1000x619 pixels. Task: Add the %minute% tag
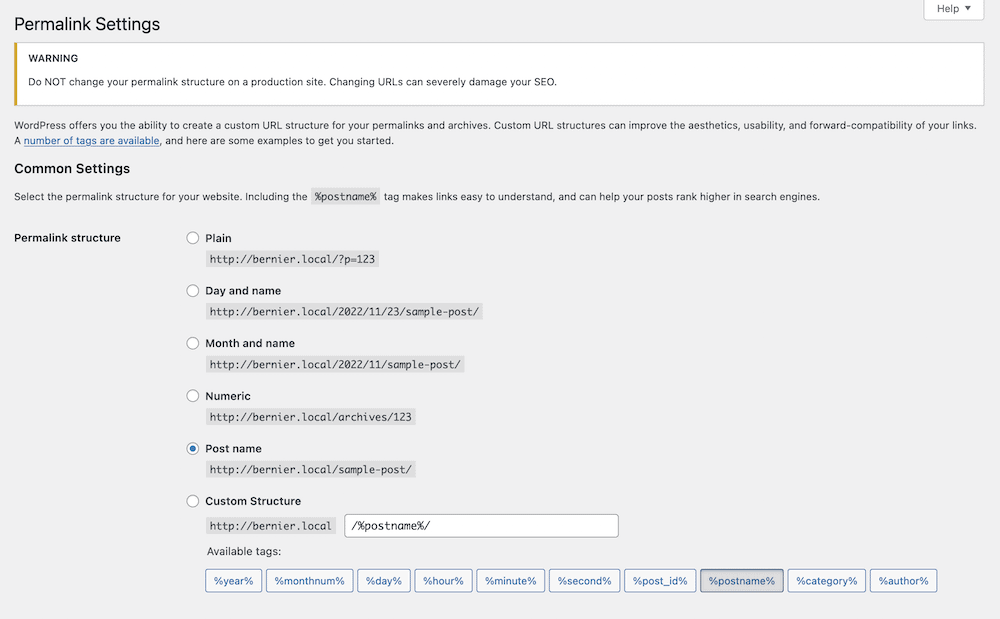click(x=510, y=581)
